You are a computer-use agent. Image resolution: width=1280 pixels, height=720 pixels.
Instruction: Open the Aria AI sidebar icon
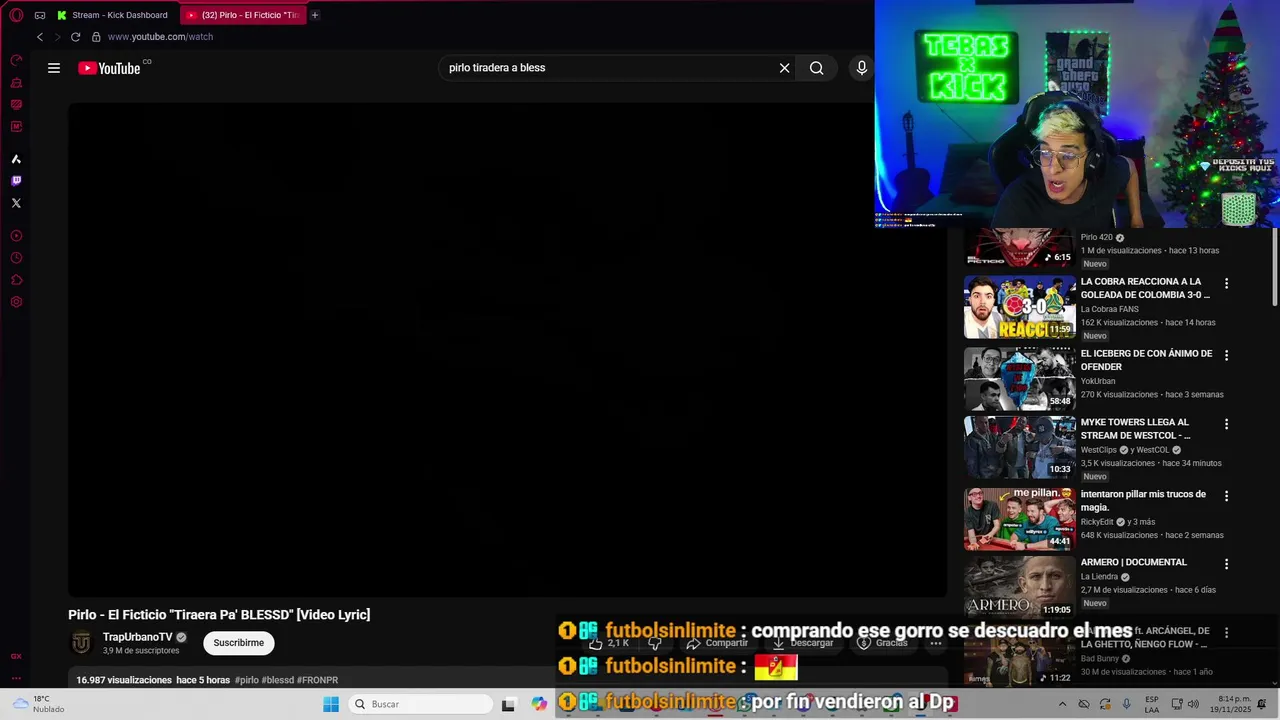(x=16, y=159)
